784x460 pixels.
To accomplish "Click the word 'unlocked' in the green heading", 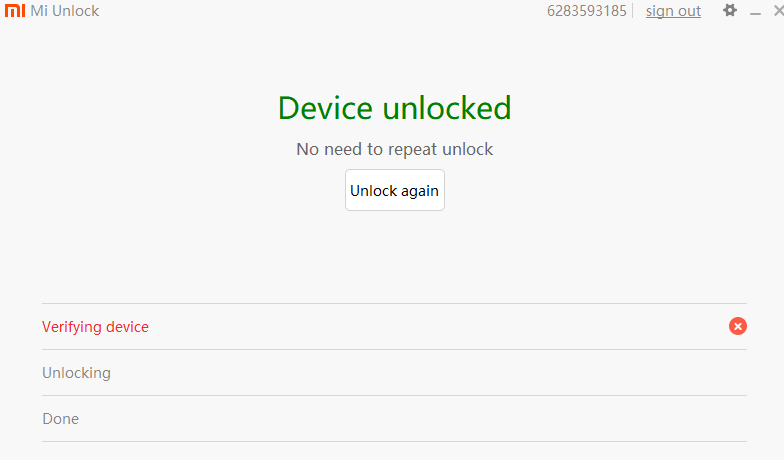I will pos(447,108).
